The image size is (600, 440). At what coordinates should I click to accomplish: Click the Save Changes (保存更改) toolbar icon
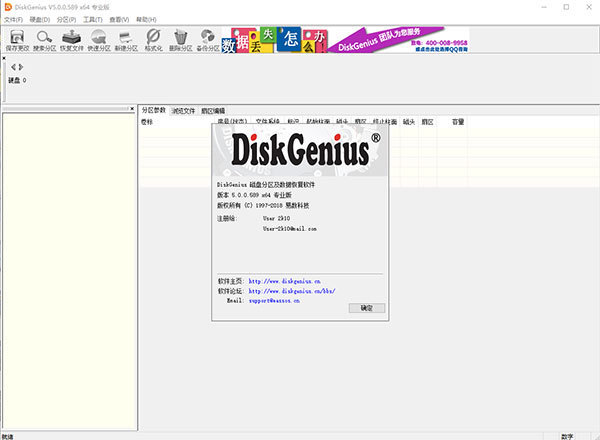point(17,40)
